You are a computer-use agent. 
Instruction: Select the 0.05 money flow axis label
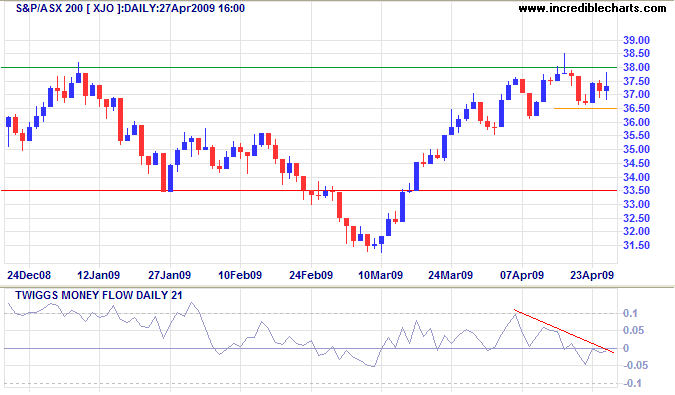[634, 330]
